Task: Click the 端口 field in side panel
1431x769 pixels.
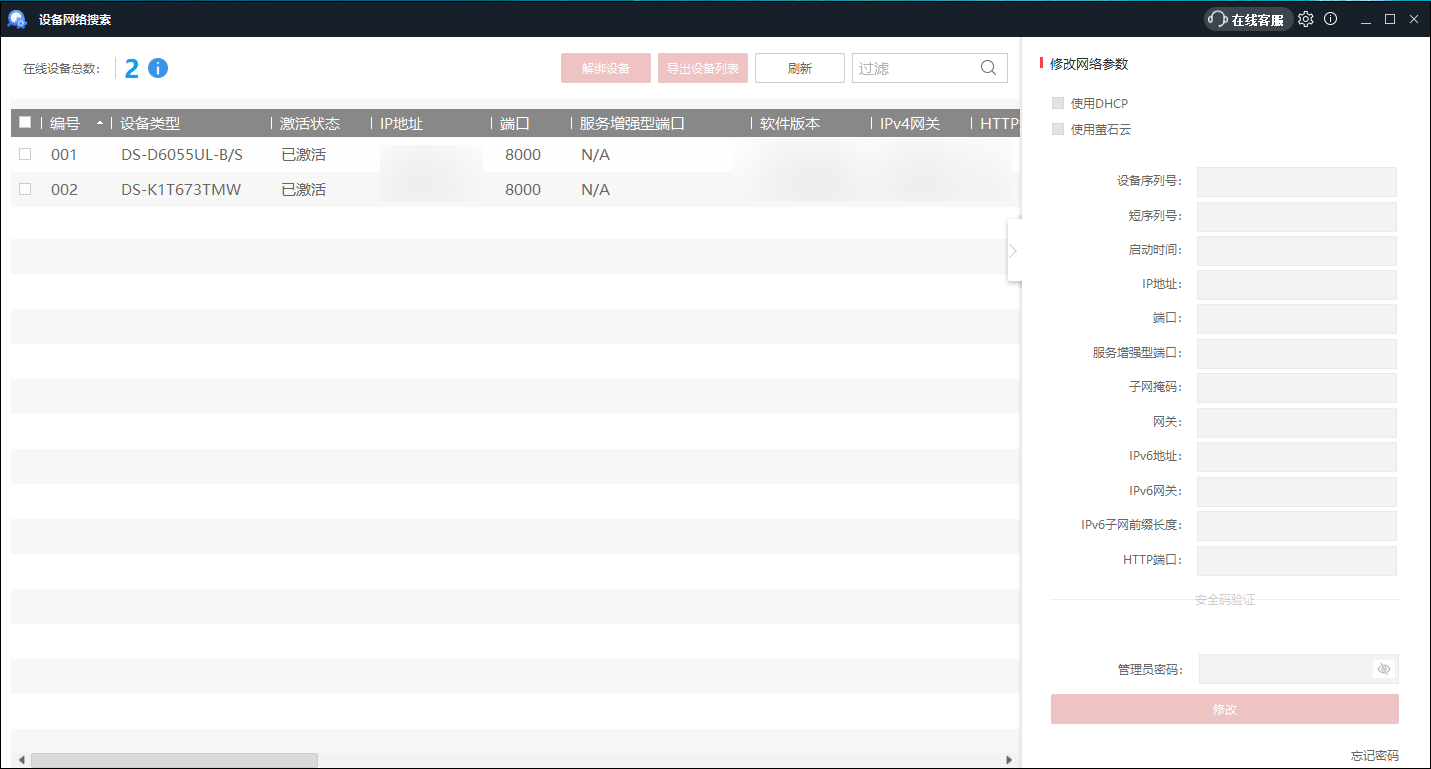Action: pyautogui.click(x=1297, y=319)
